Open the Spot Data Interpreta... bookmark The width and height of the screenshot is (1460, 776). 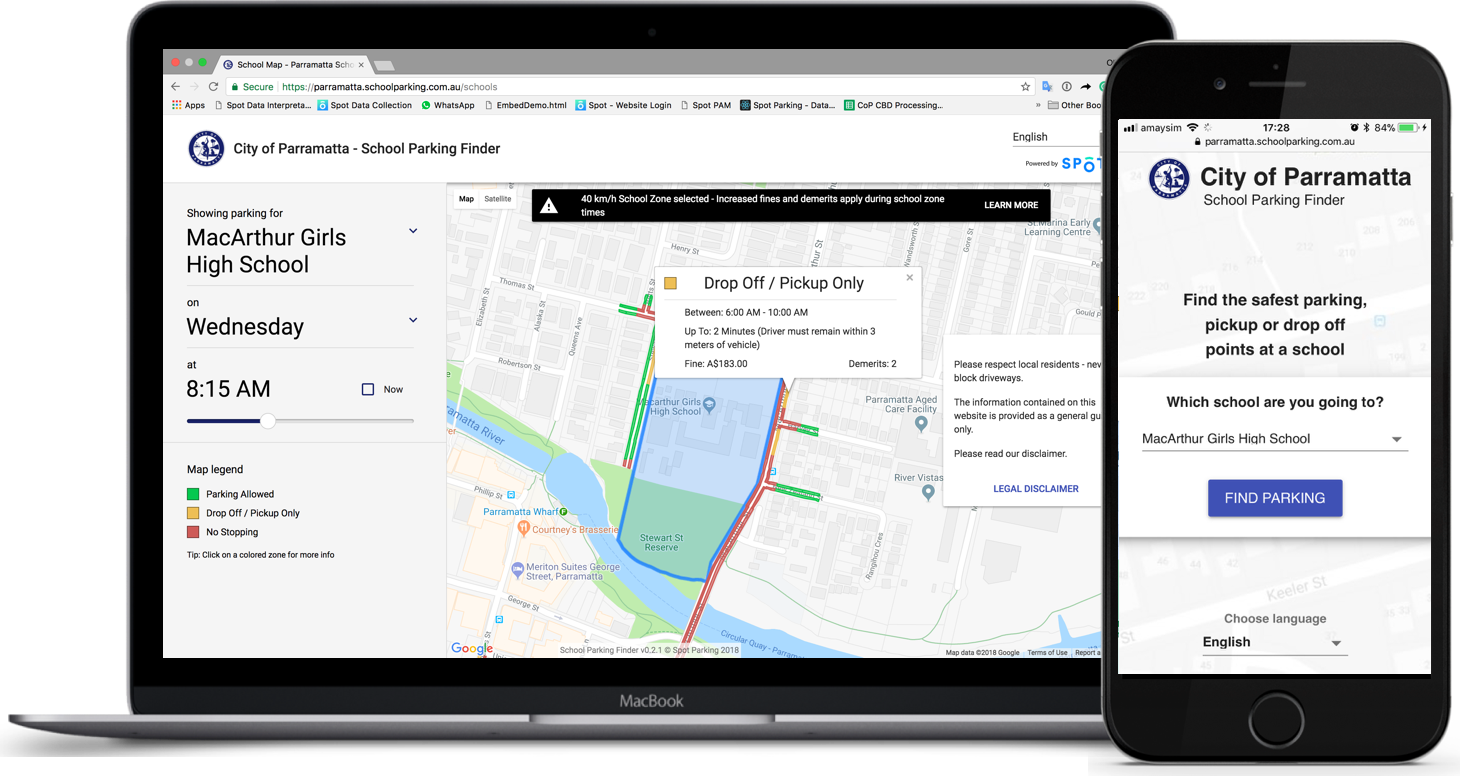coord(263,105)
